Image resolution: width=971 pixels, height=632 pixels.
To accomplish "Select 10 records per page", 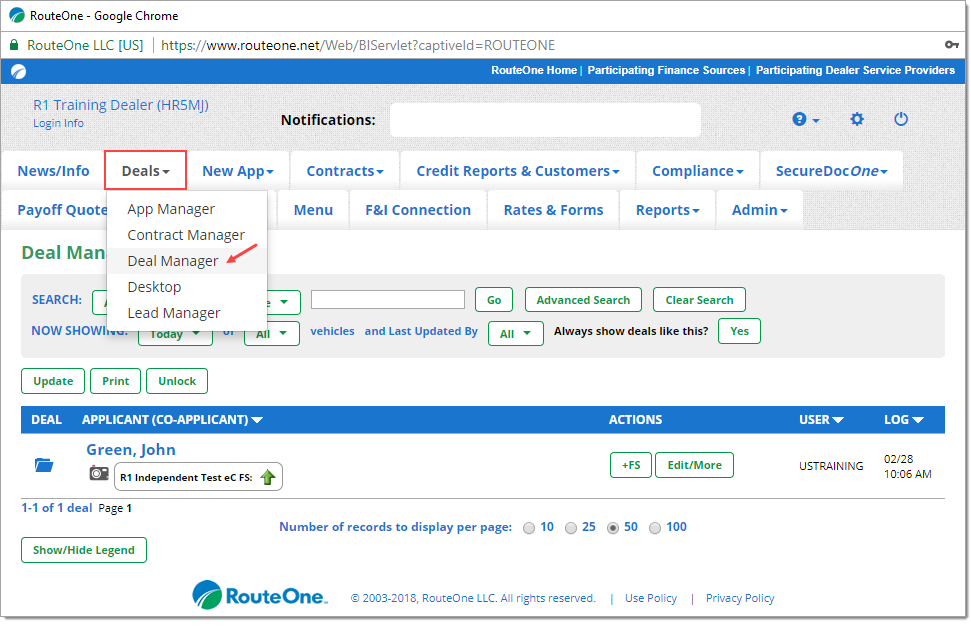I will click(x=529, y=528).
